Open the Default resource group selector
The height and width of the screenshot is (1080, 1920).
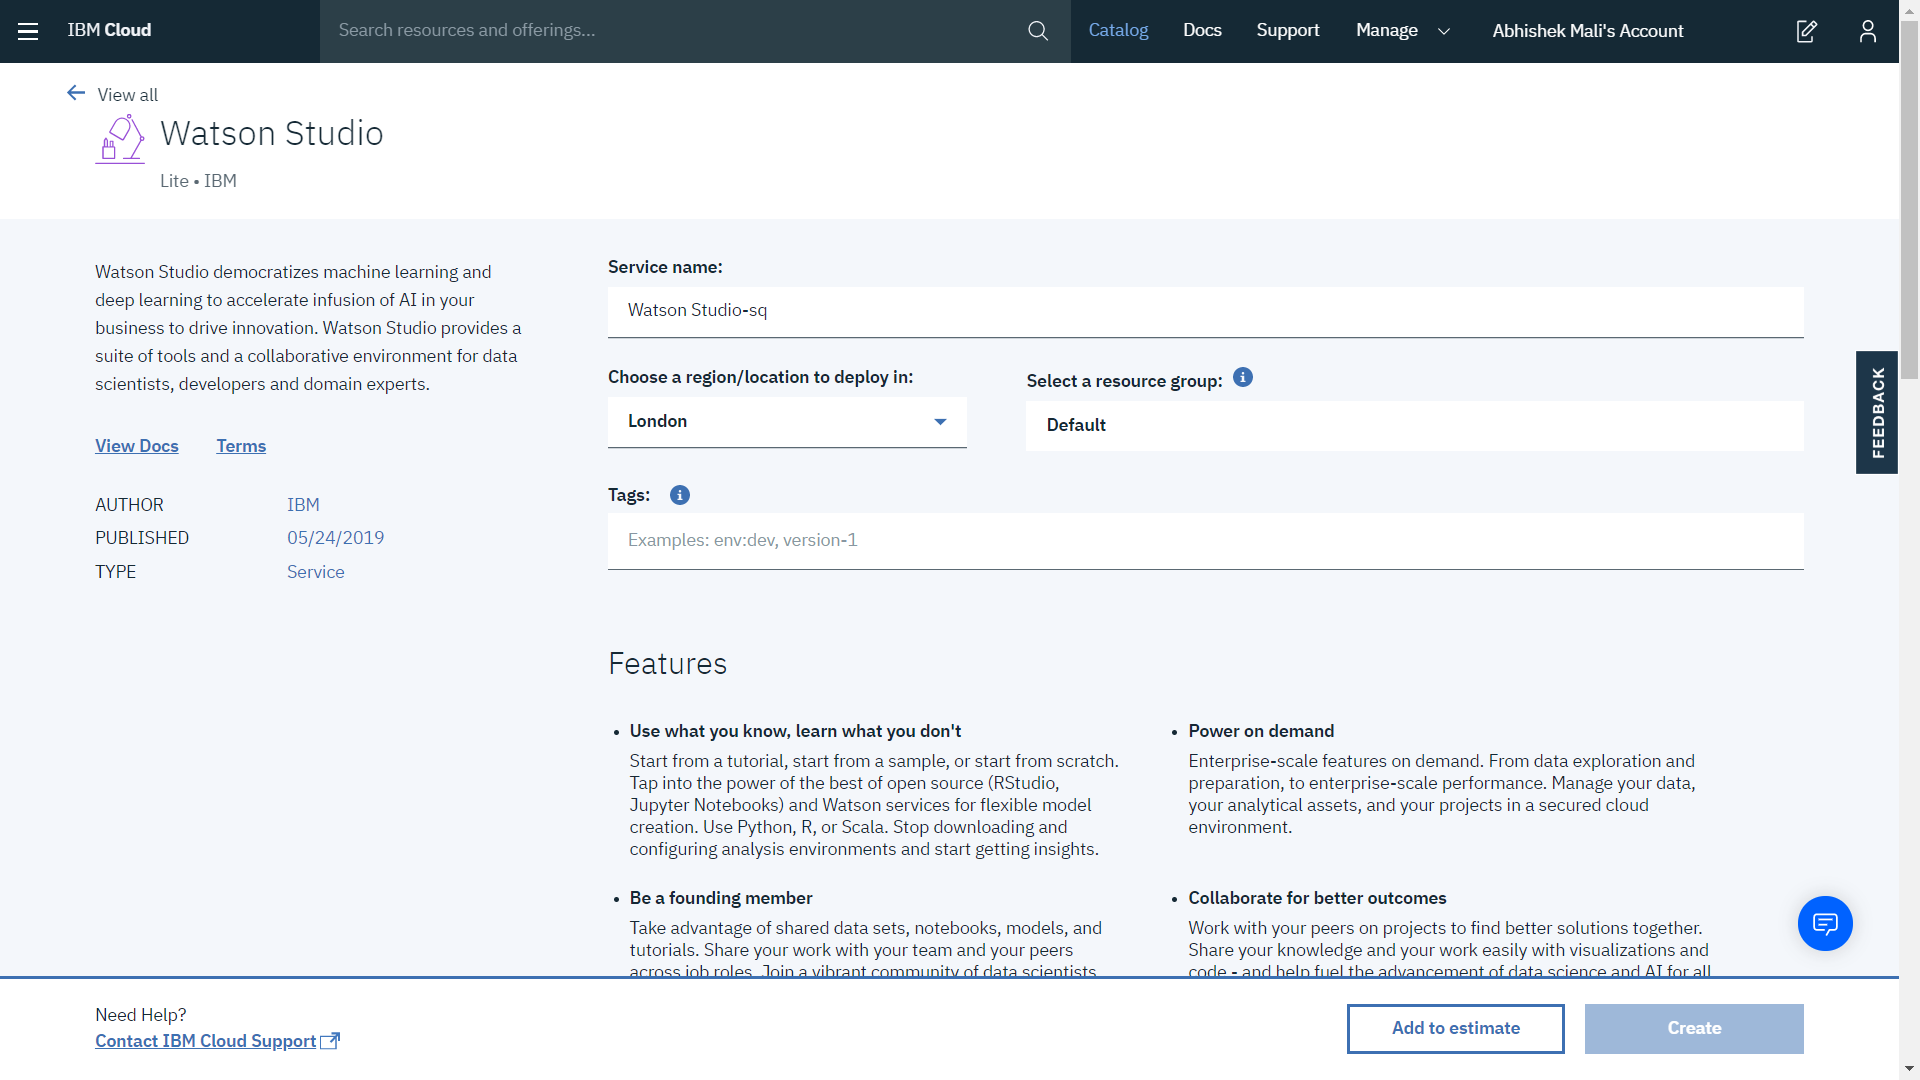point(1415,426)
